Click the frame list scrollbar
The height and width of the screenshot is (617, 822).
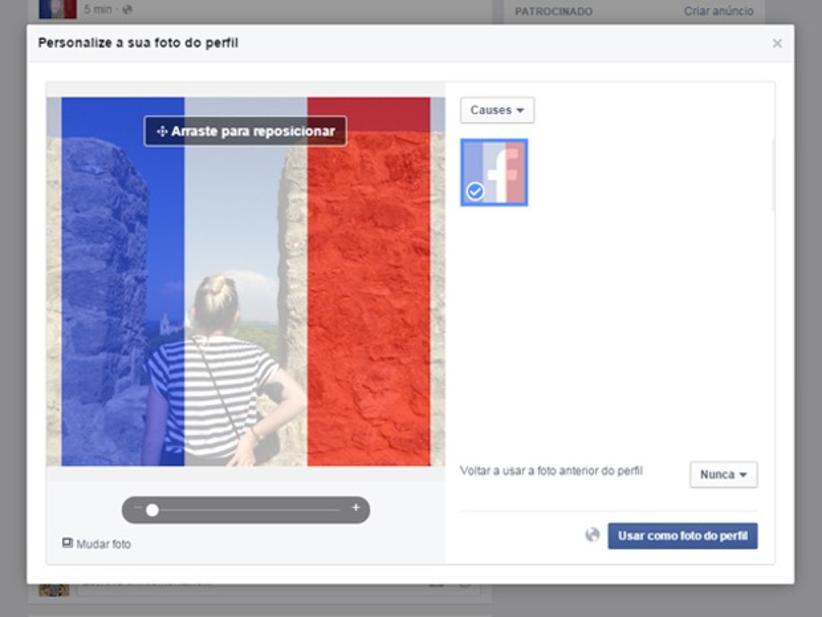coord(772,175)
